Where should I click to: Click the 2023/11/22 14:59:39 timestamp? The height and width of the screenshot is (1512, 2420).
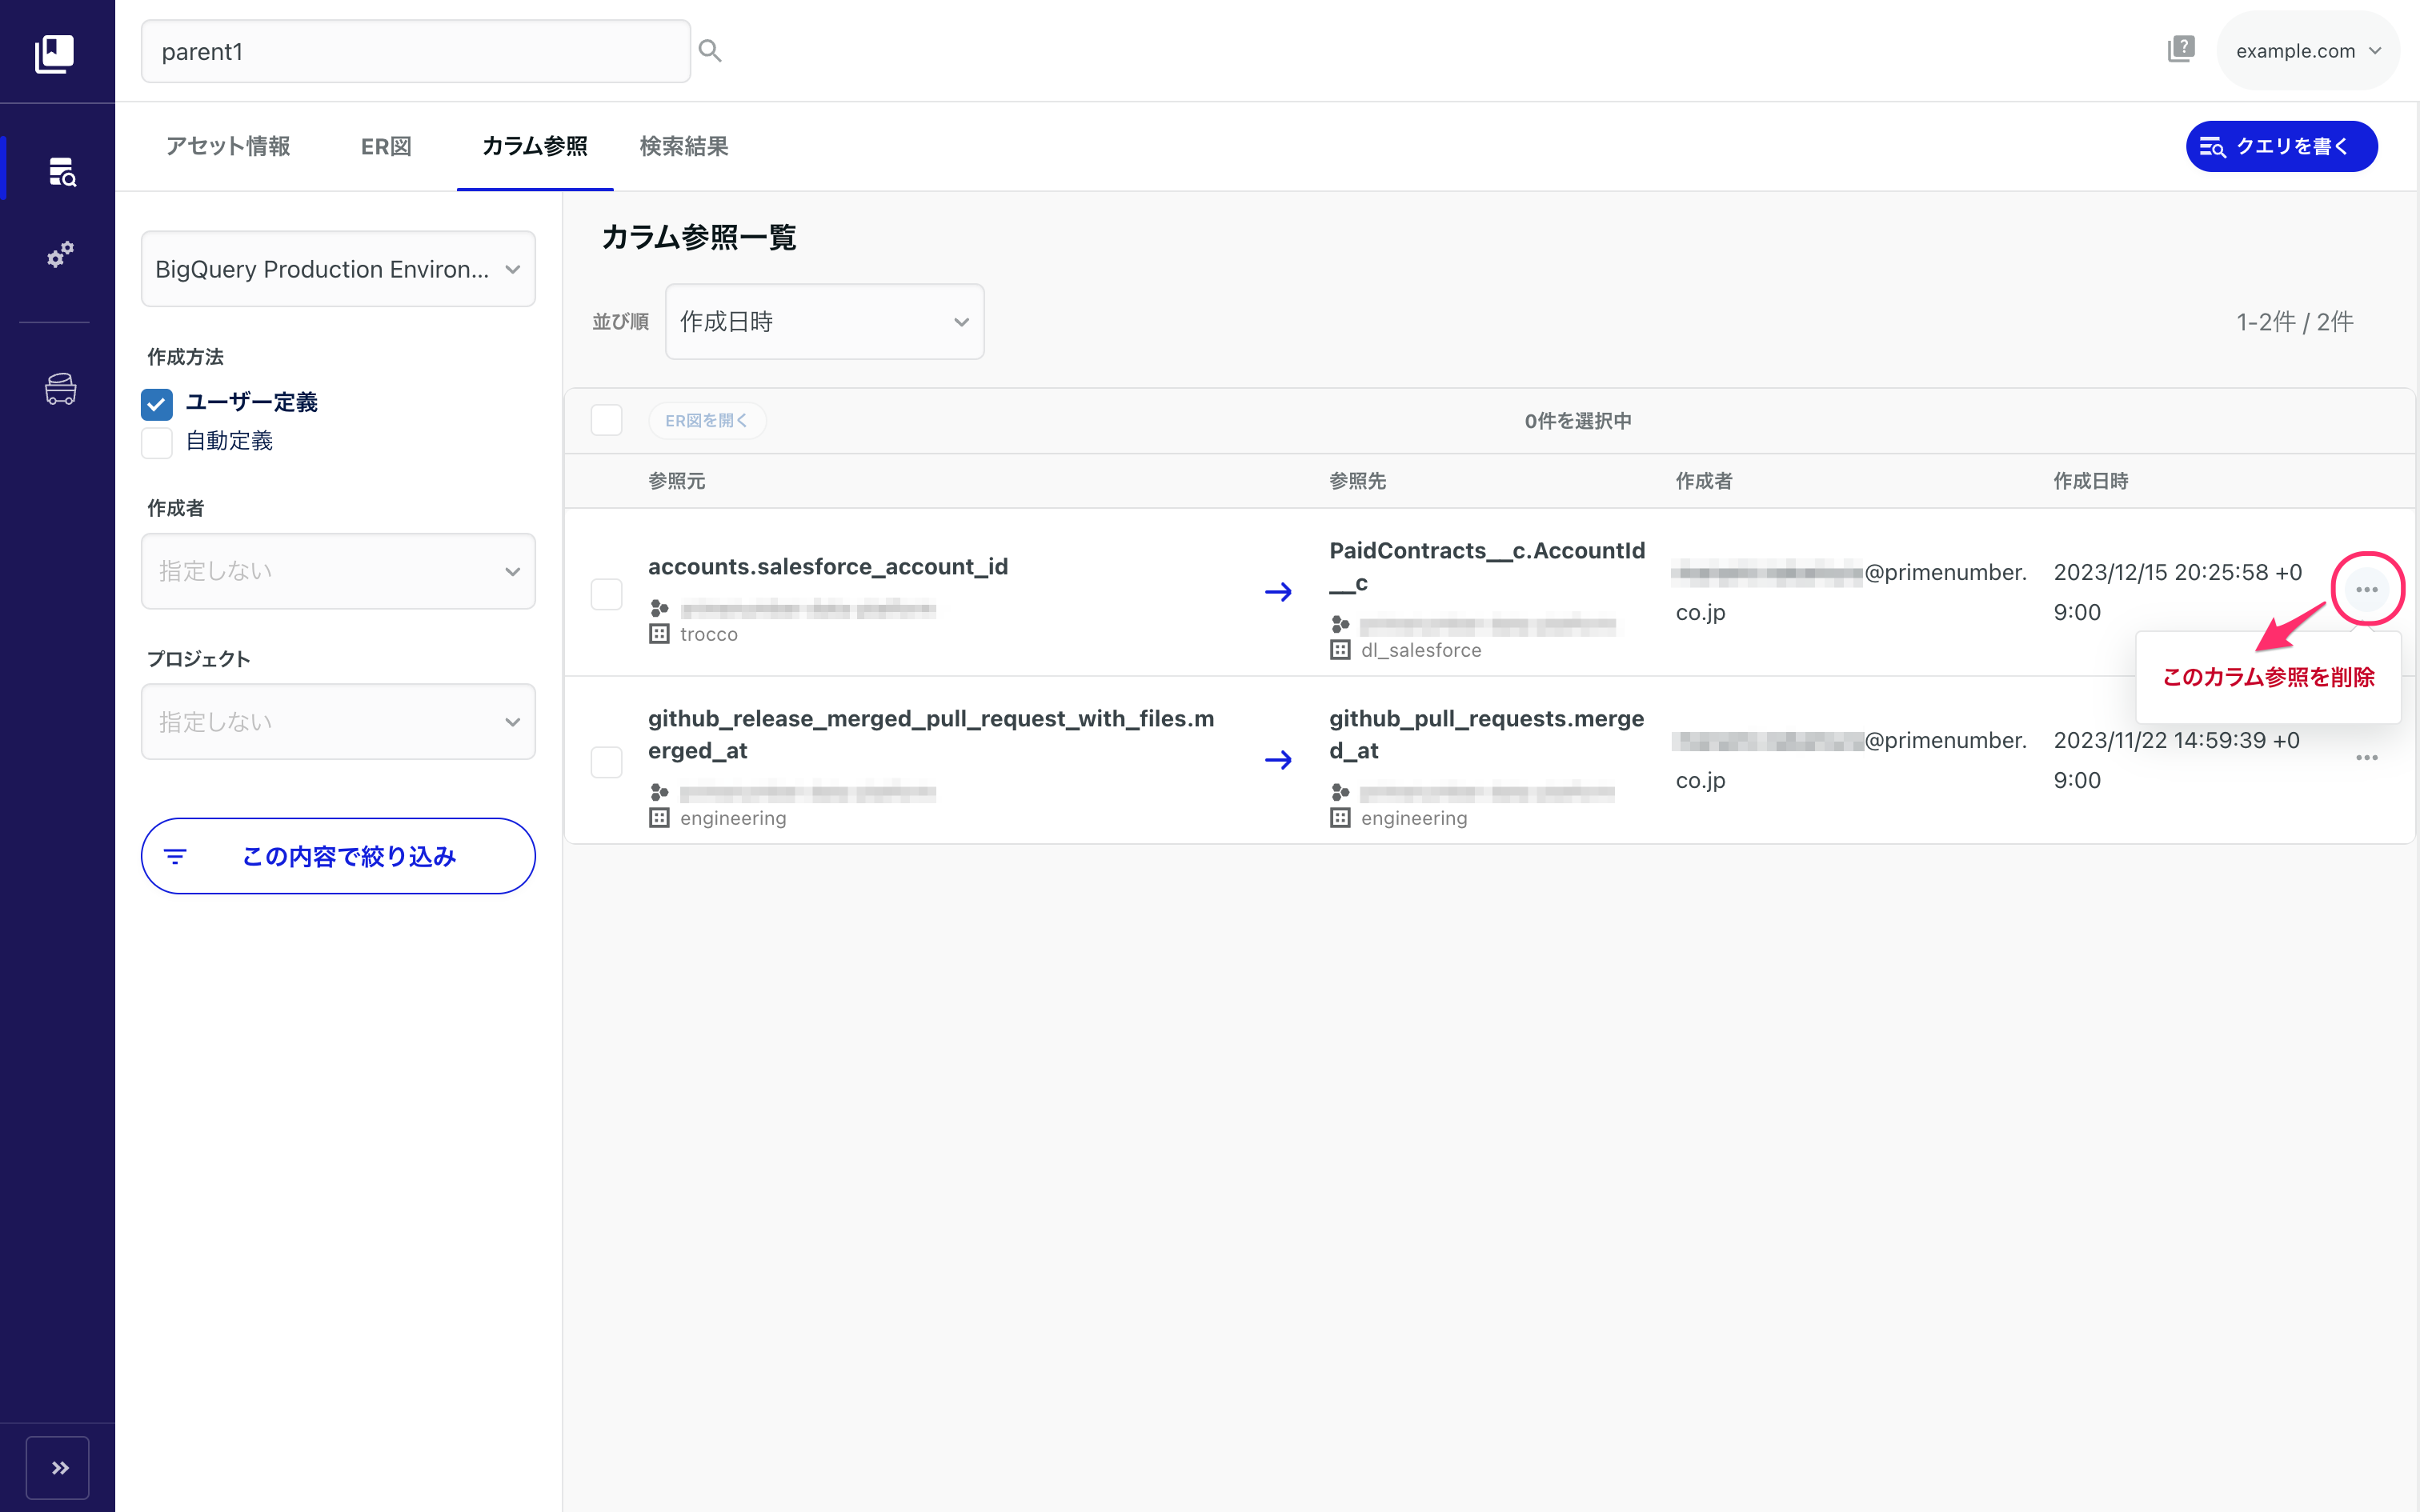[x=2176, y=760]
